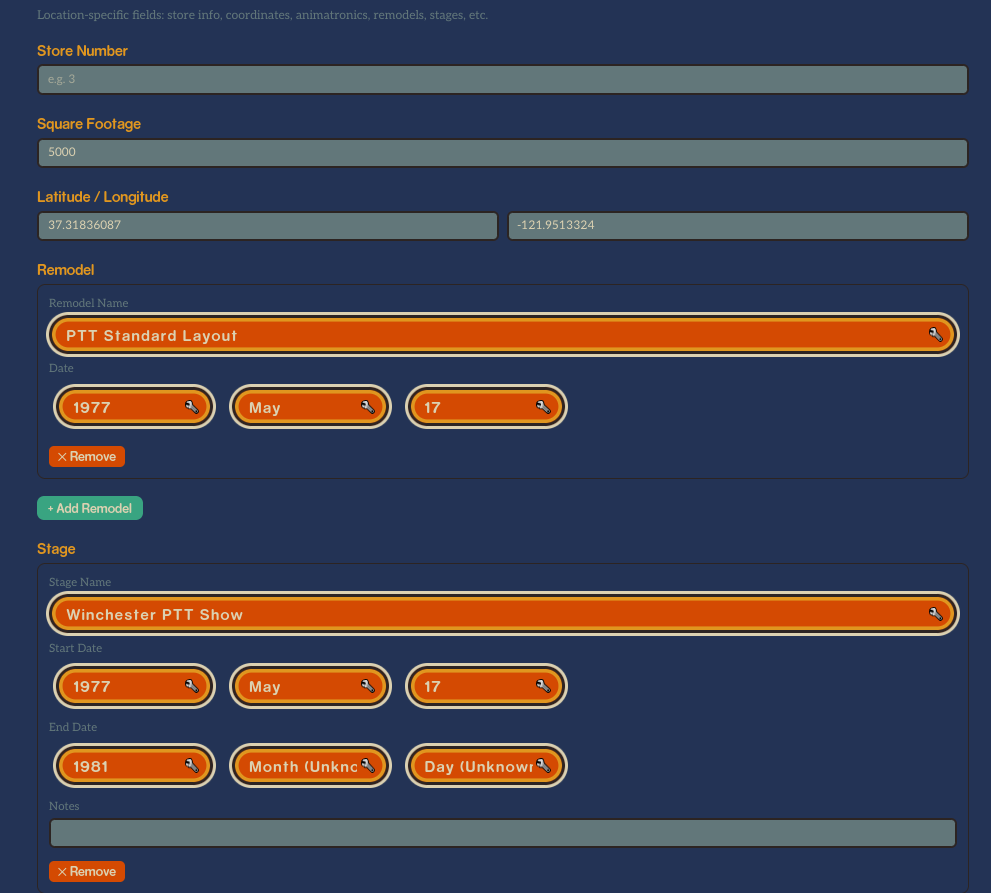The height and width of the screenshot is (893, 991).
Task: Click wrench icon in Remodel Name field
Action: [935, 335]
